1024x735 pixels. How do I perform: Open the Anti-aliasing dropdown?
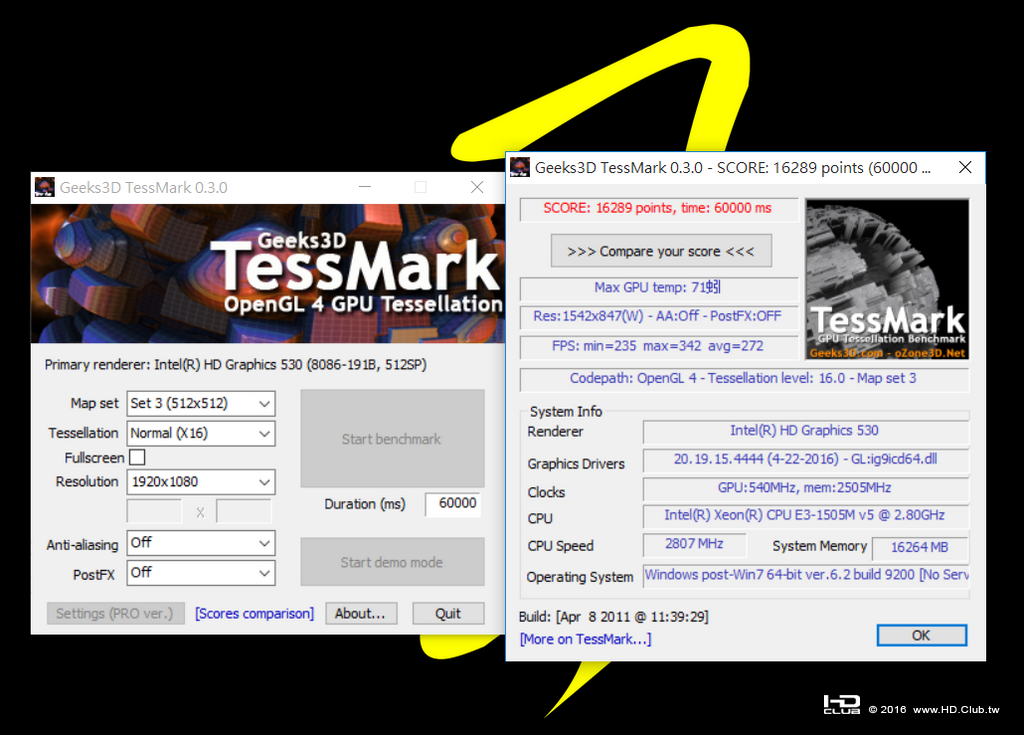click(201, 543)
